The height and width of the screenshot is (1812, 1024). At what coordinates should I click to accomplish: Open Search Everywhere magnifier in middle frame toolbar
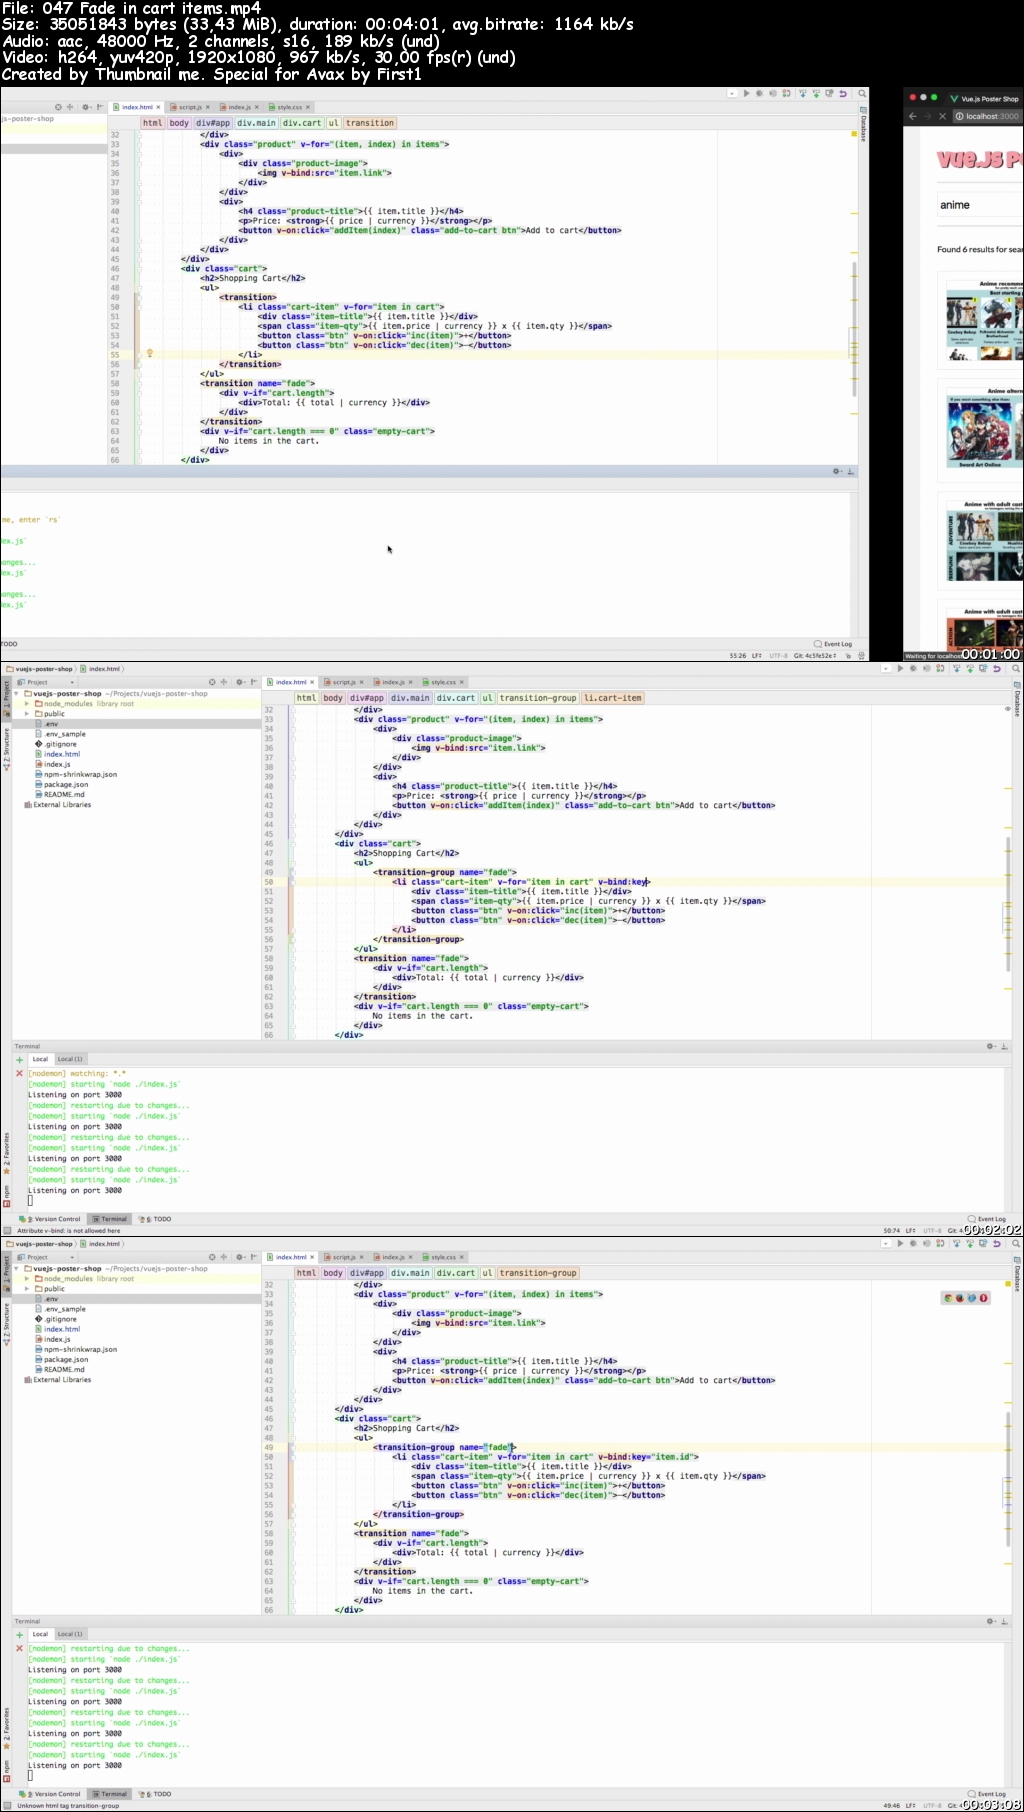[x=1016, y=669]
